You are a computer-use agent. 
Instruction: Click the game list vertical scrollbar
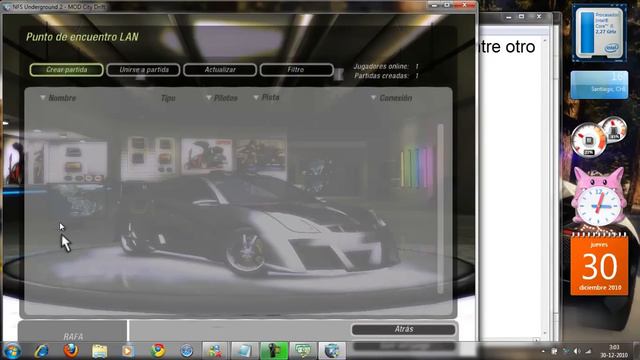click(x=440, y=208)
